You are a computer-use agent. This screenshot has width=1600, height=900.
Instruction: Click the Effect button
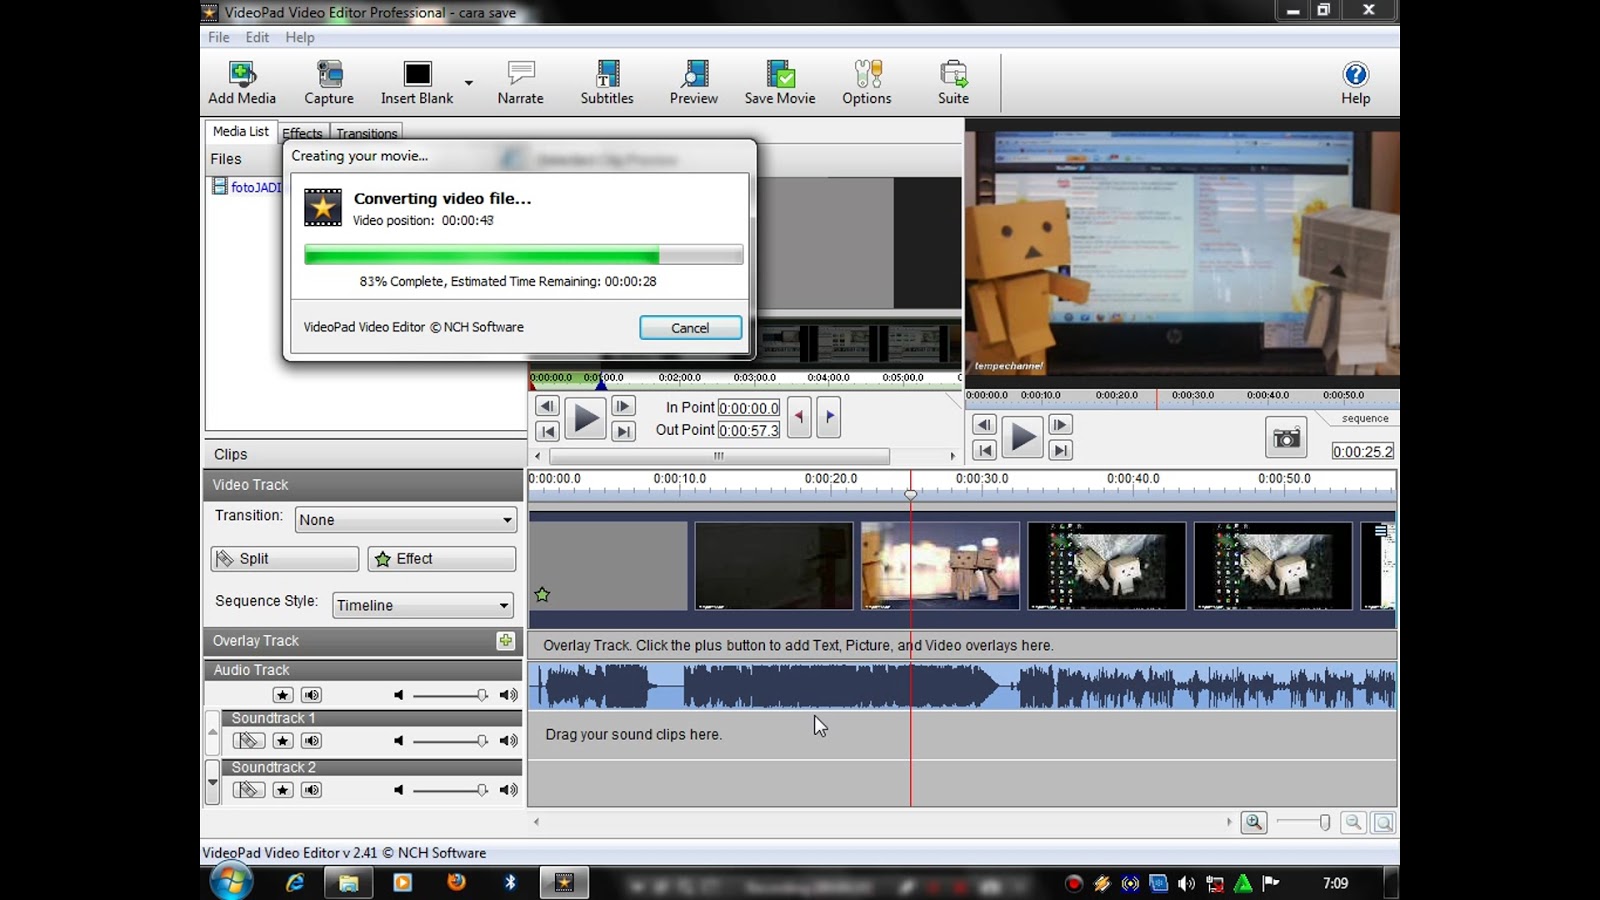click(x=442, y=559)
